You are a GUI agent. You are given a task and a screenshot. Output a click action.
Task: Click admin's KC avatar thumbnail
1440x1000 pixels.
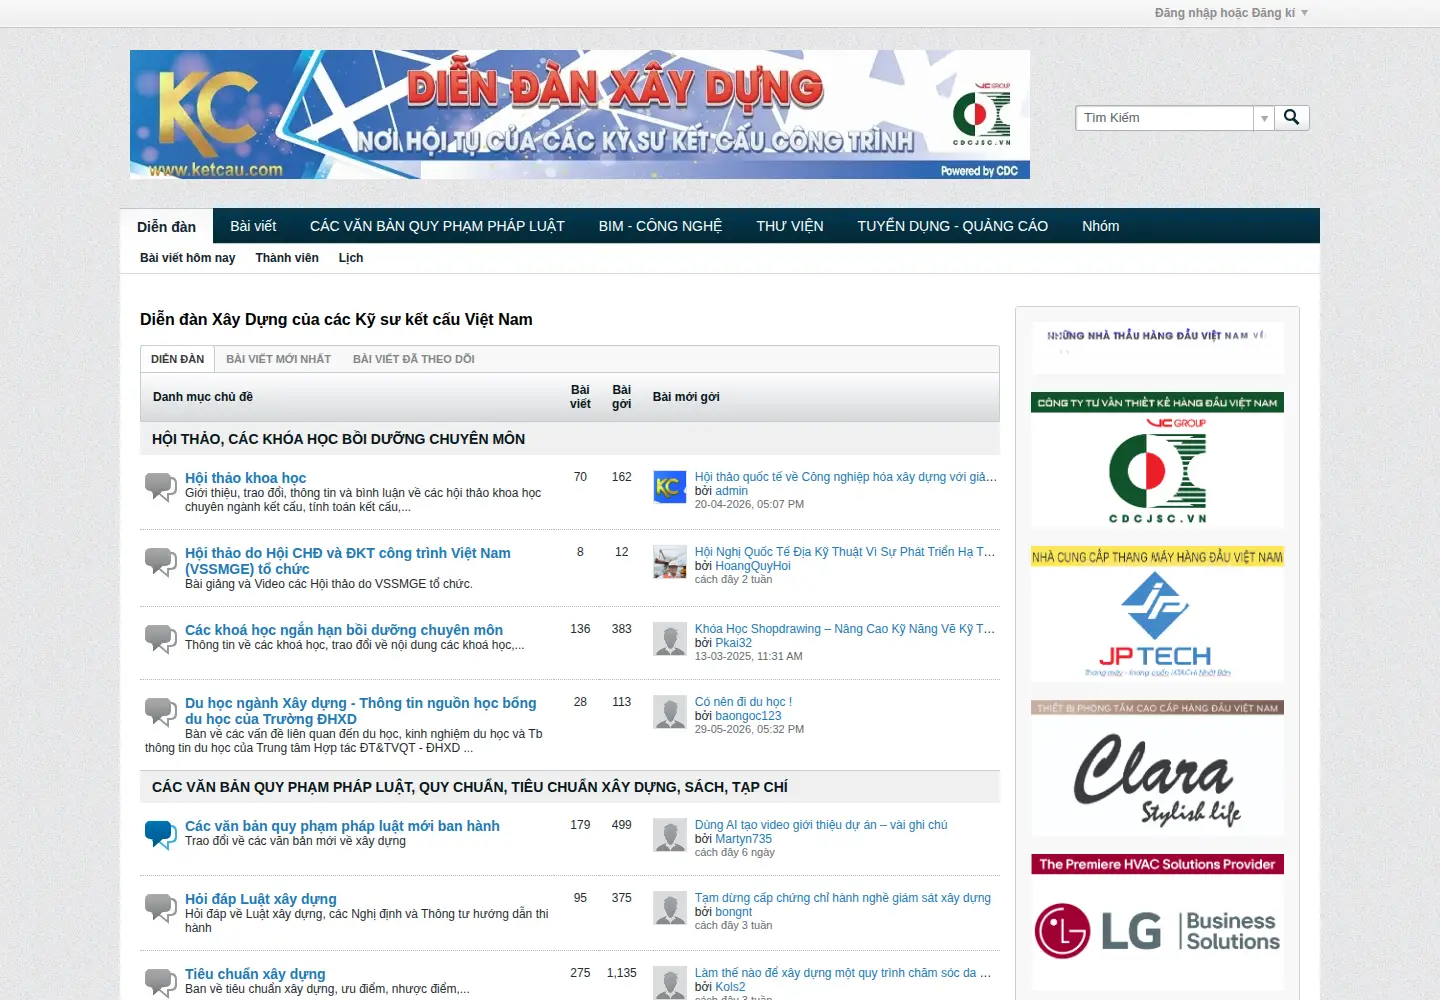(x=670, y=487)
